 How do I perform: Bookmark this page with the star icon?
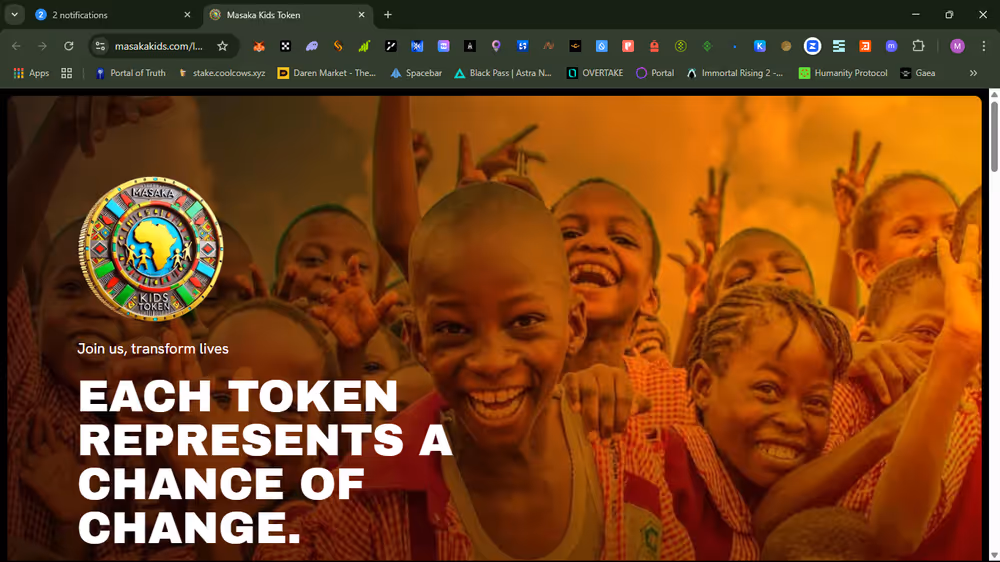(x=222, y=46)
